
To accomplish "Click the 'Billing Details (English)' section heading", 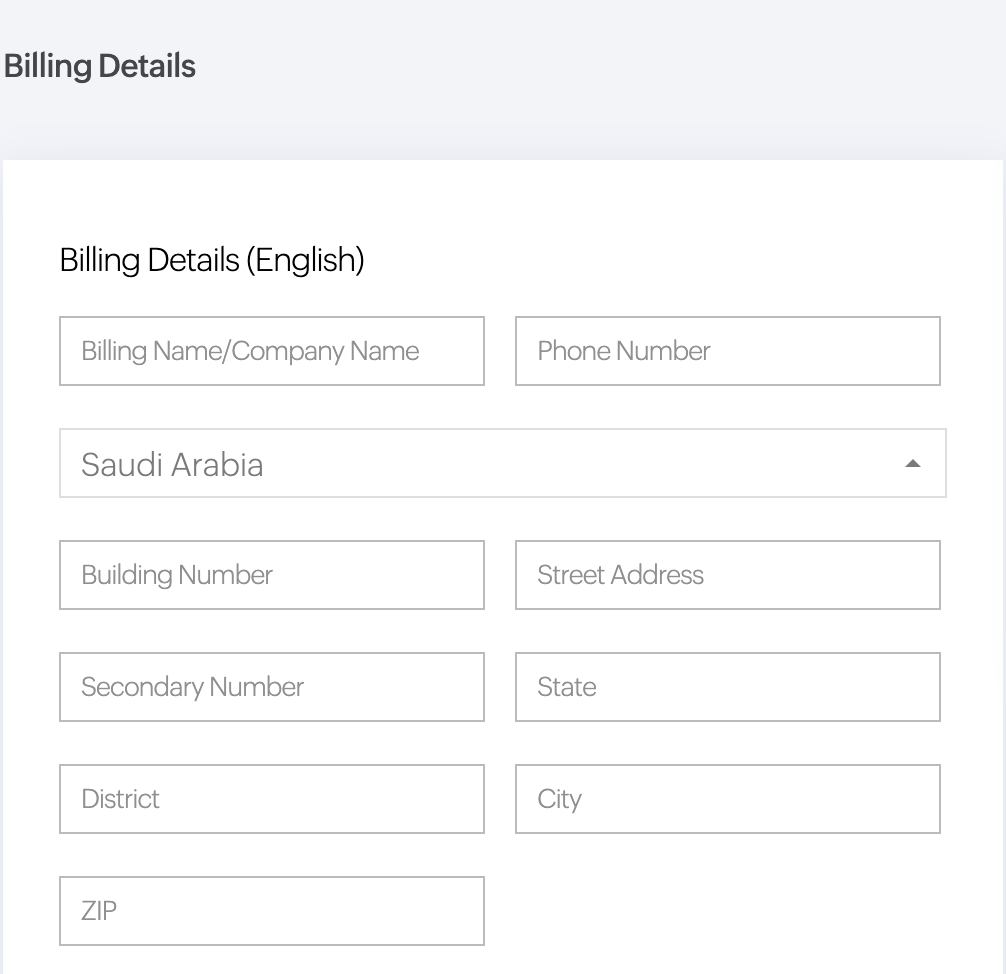I will pyautogui.click(x=212, y=260).
